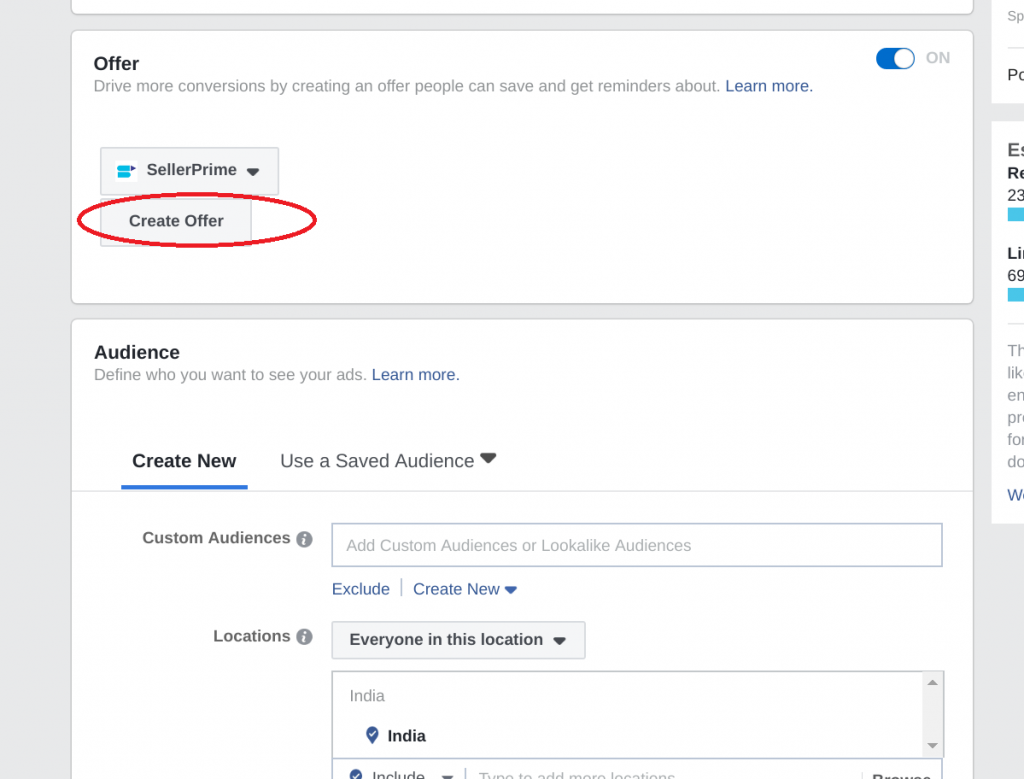This screenshot has height=779, width=1024.
Task: Click the Create Offer button
Action: pos(175,220)
